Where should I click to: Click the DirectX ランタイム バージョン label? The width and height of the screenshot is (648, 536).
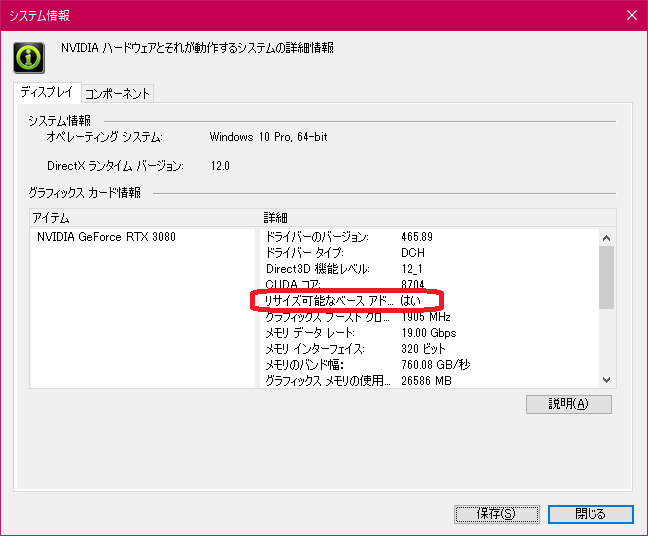[x=115, y=166]
